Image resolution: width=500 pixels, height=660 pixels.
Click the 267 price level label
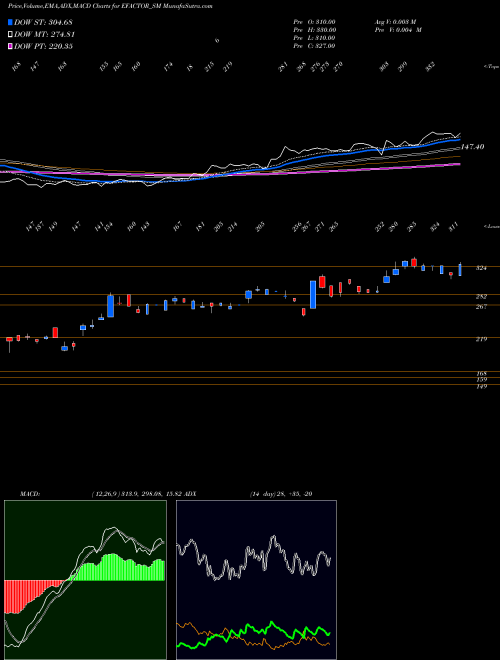click(481, 307)
